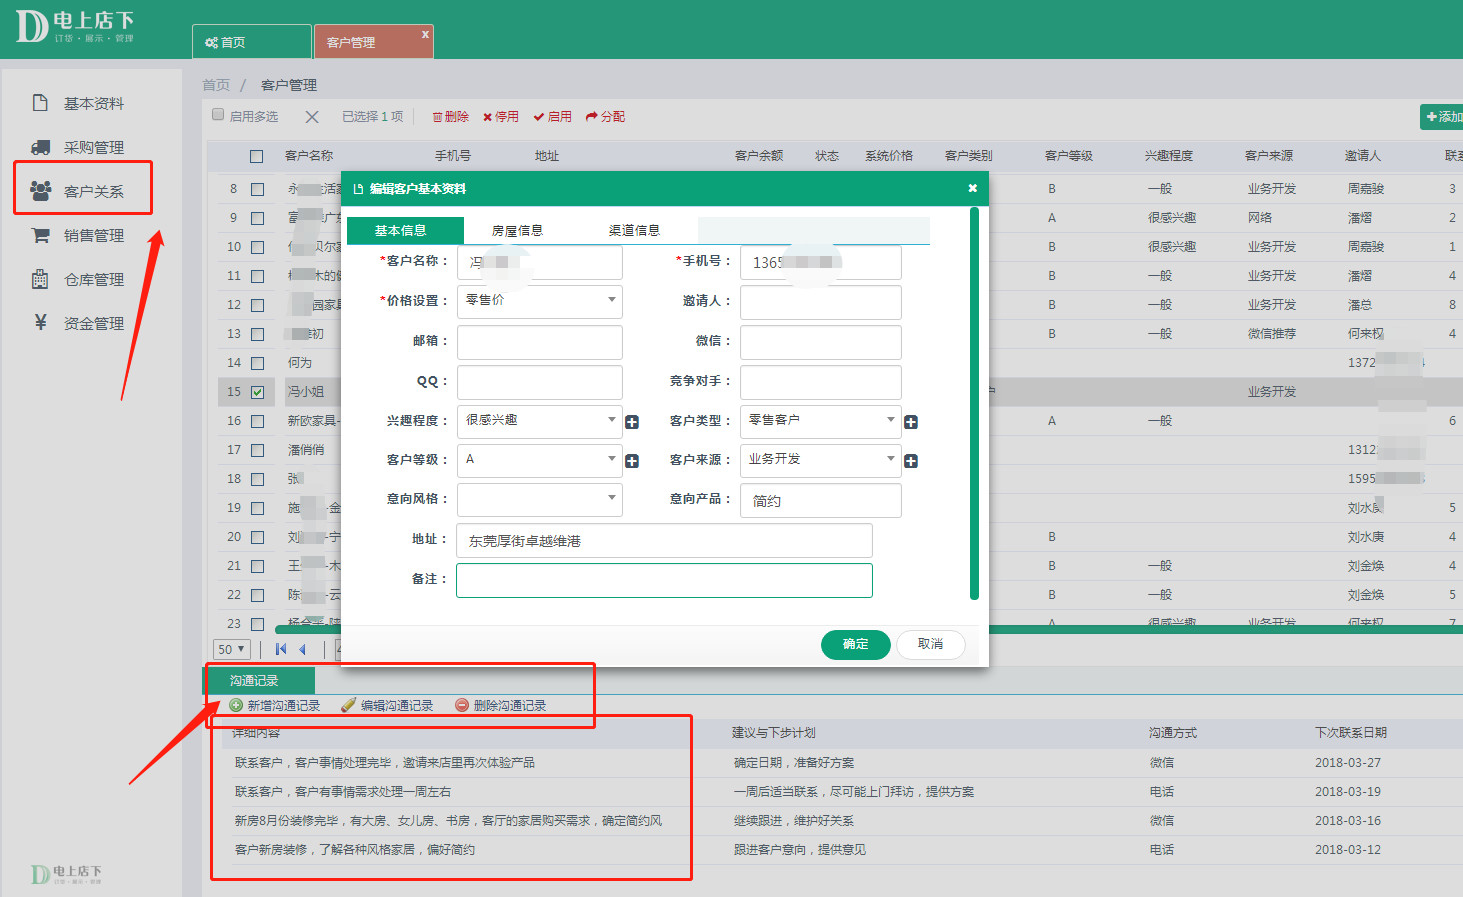Viewport: 1463px width, 897px height.
Task: Click the 采购管理 truck icon
Action: pos(41,147)
